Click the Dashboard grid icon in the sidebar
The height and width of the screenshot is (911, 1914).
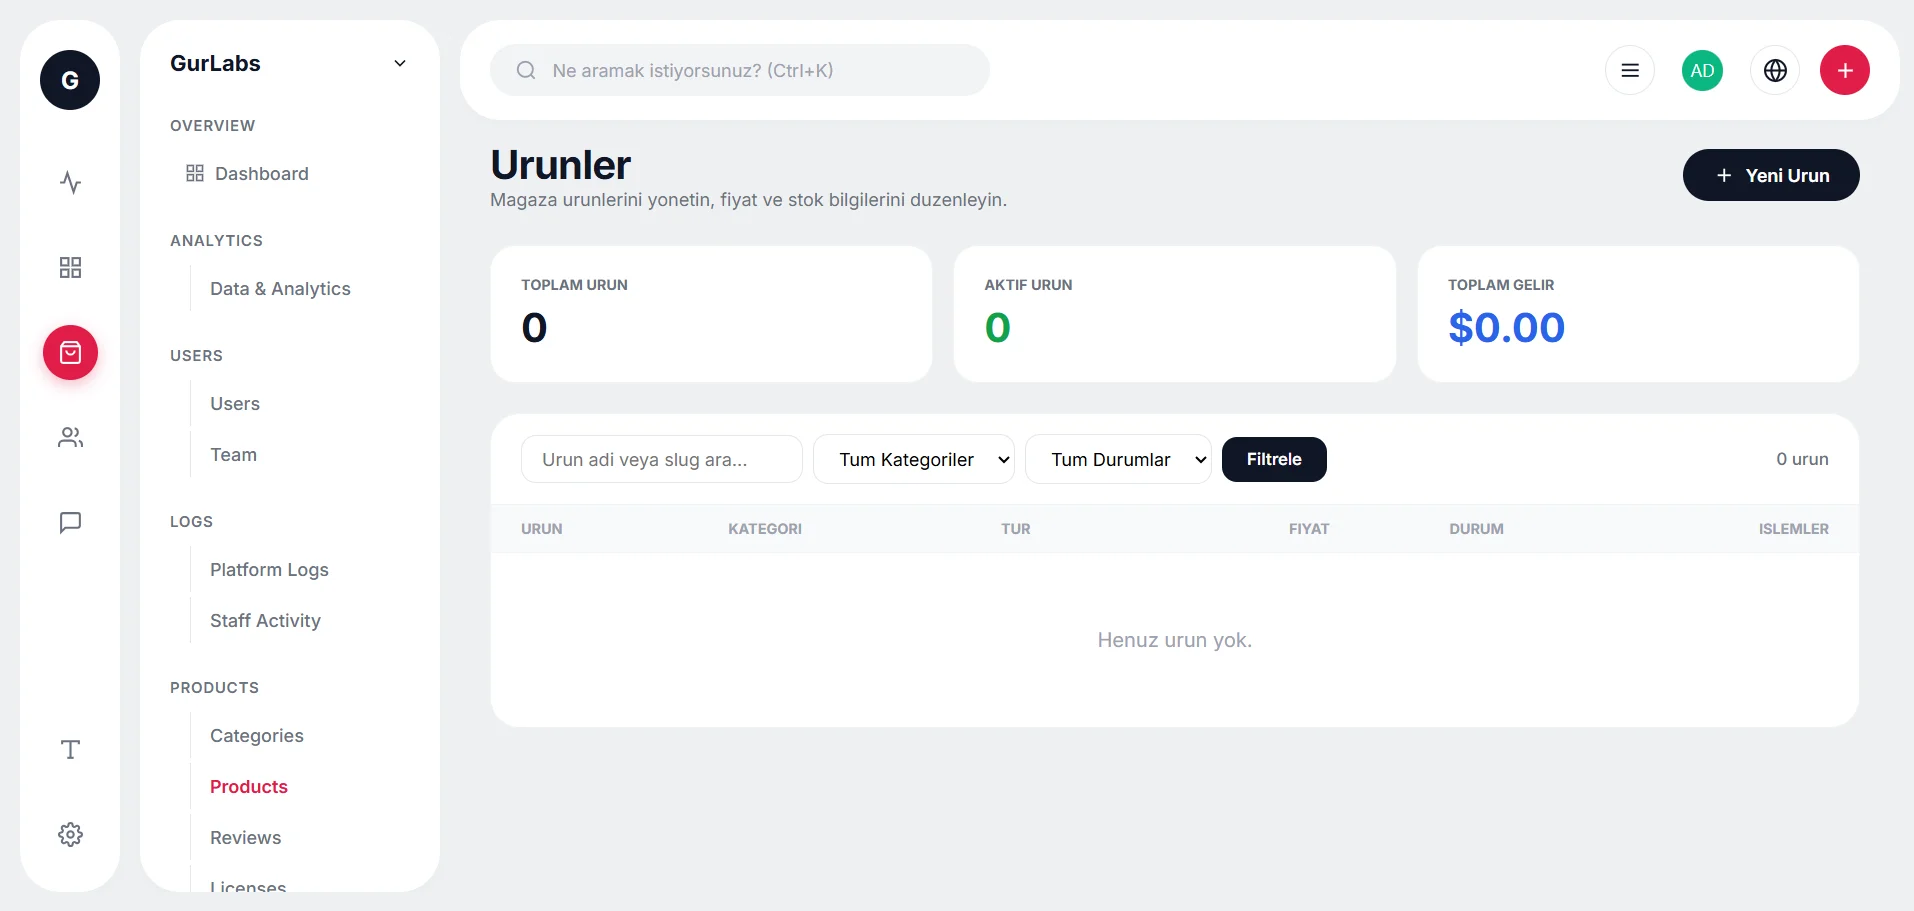pyautogui.click(x=195, y=173)
